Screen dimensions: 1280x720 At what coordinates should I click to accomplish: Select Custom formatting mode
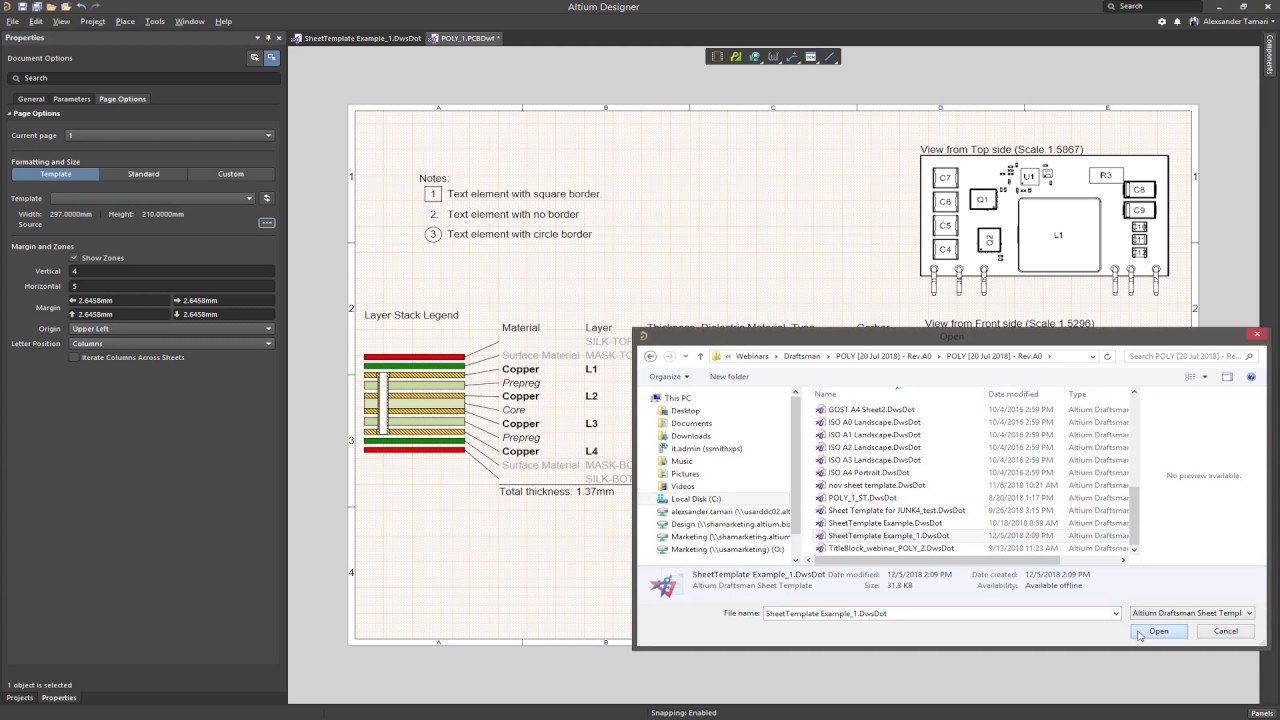tap(231, 174)
